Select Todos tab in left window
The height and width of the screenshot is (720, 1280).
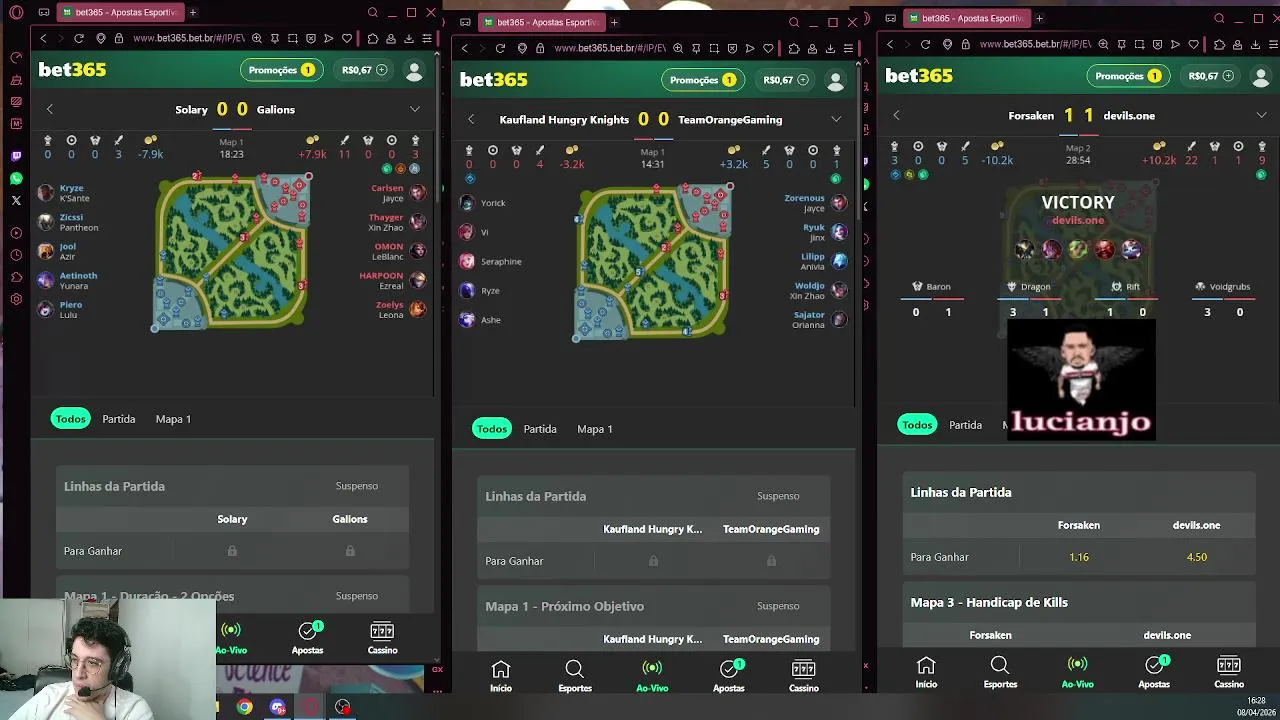(x=70, y=419)
